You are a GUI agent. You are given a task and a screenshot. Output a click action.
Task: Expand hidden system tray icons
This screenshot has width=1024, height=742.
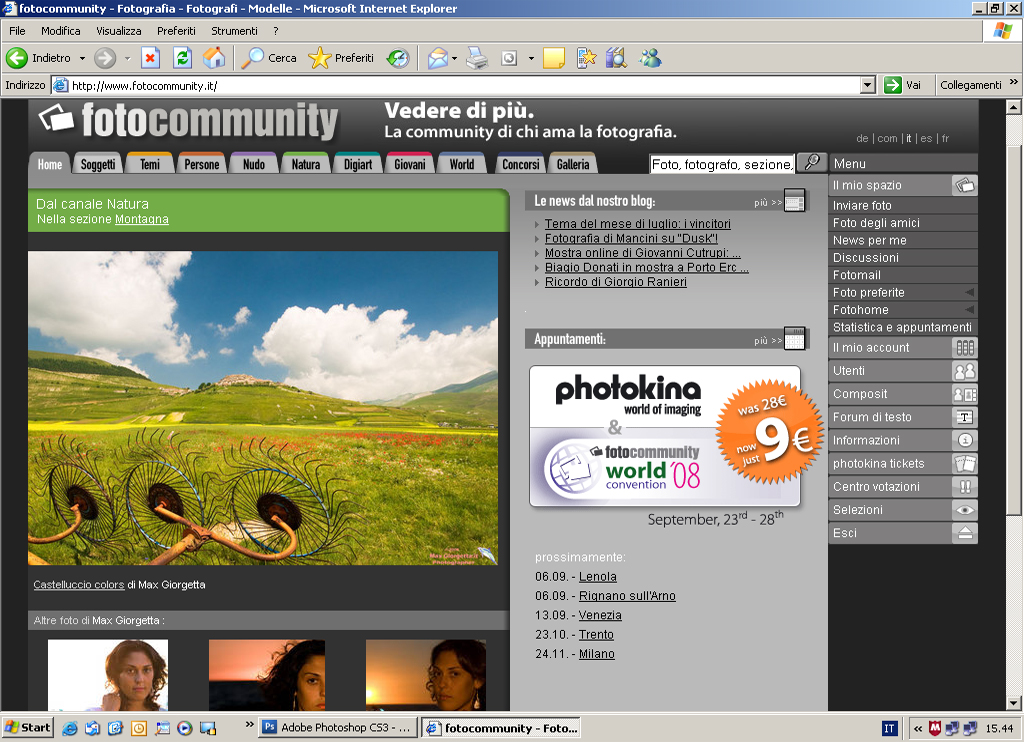[918, 728]
